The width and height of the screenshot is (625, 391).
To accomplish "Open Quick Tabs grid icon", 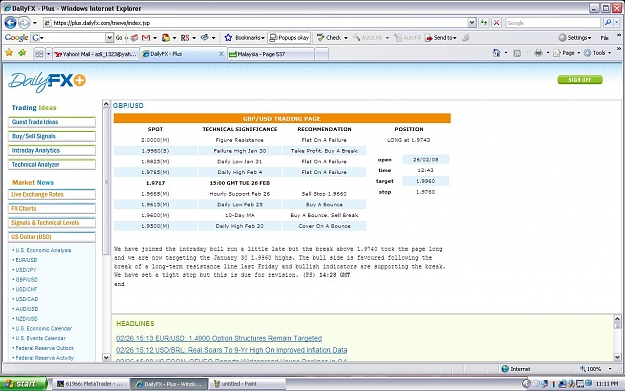I will click(x=39, y=53).
